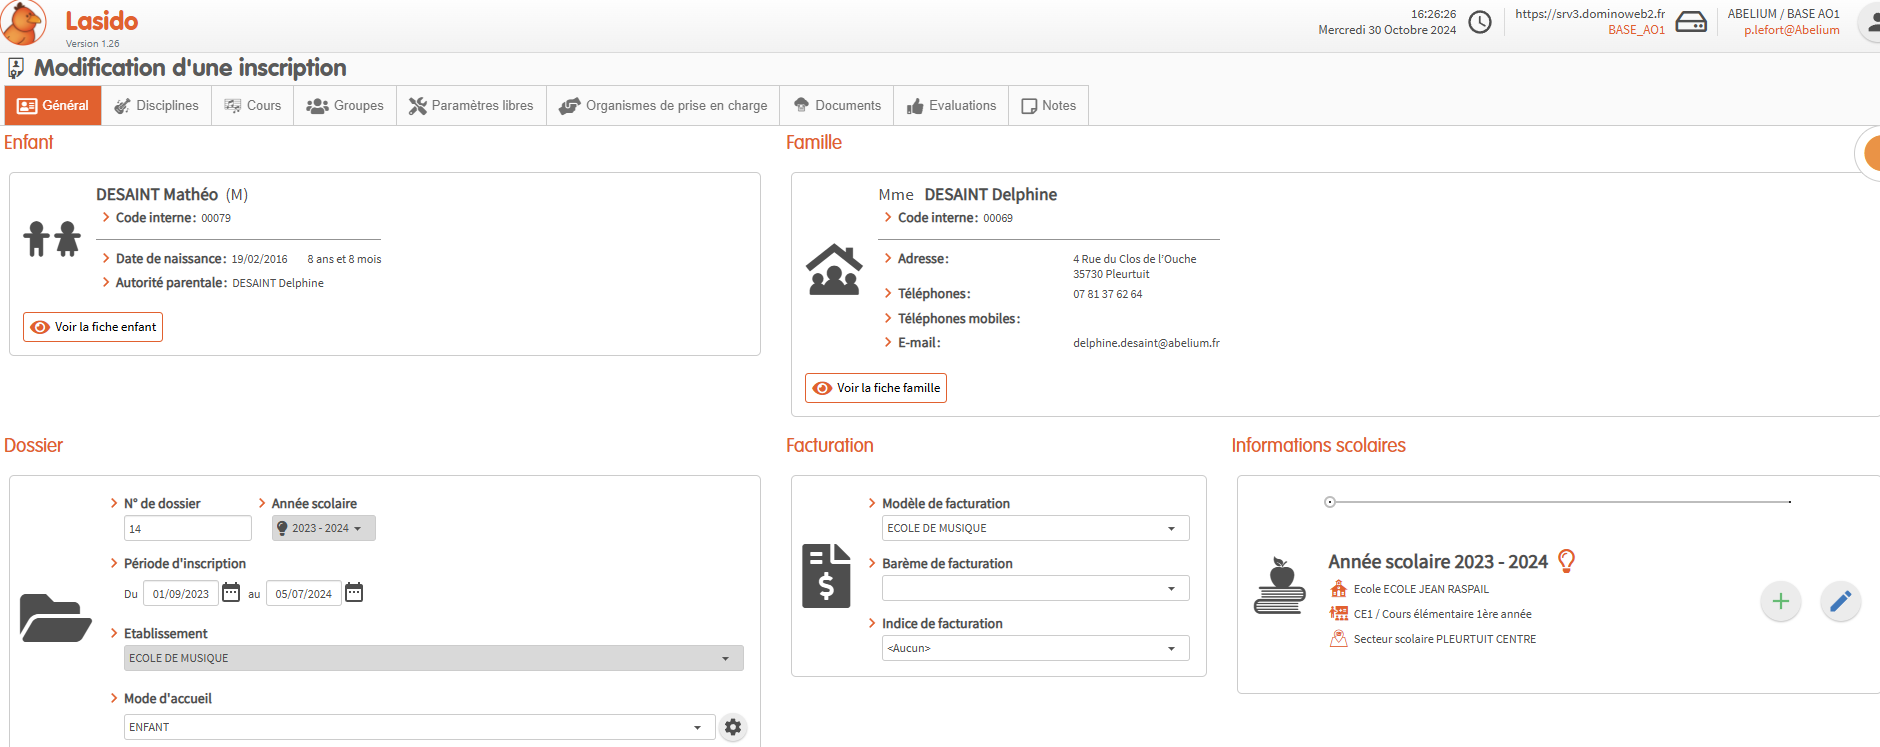Click the N° de dossier field
1880x747 pixels.
tap(187, 528)
